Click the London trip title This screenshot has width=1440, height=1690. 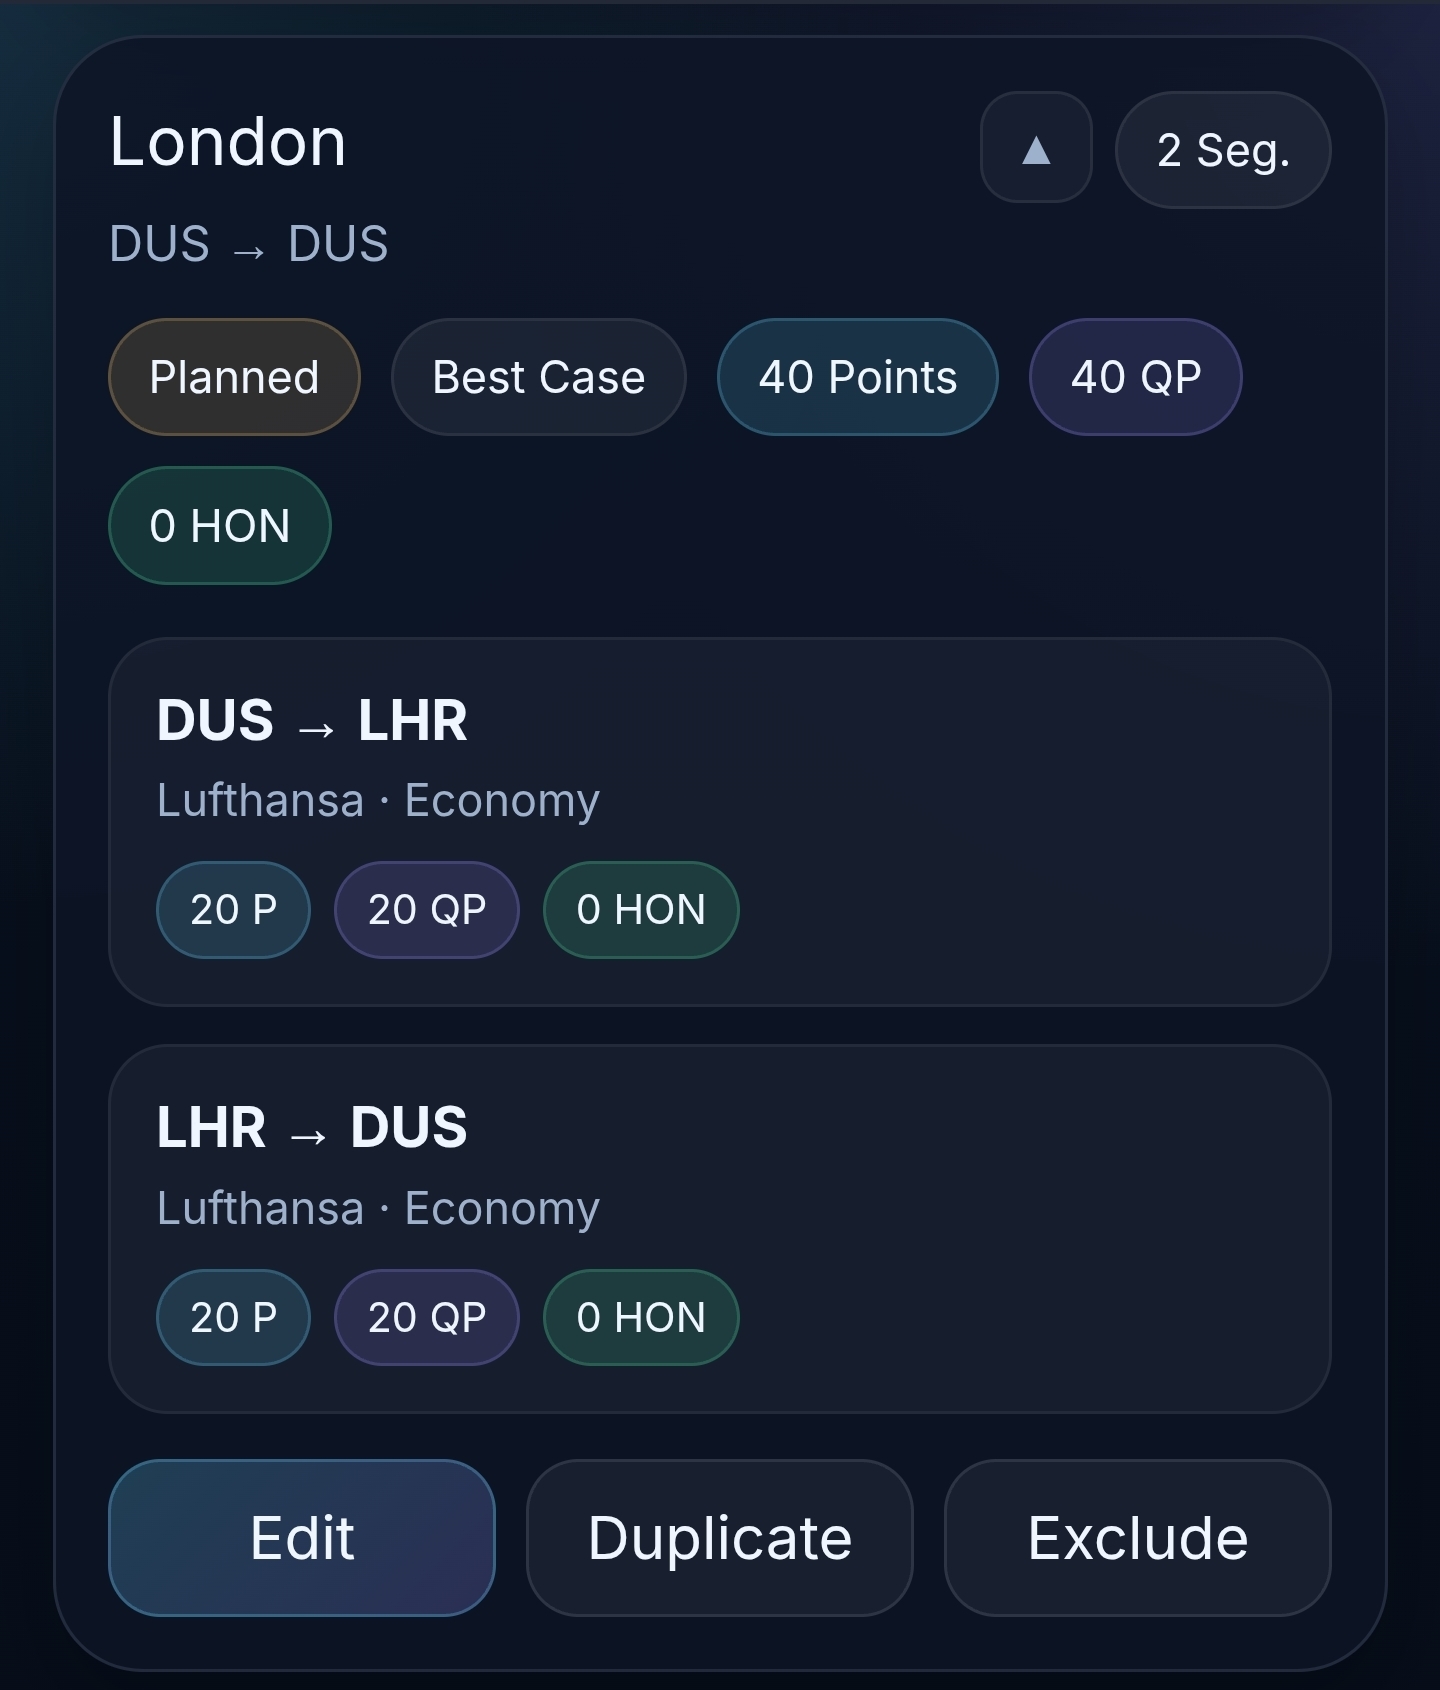click(228, 141)
